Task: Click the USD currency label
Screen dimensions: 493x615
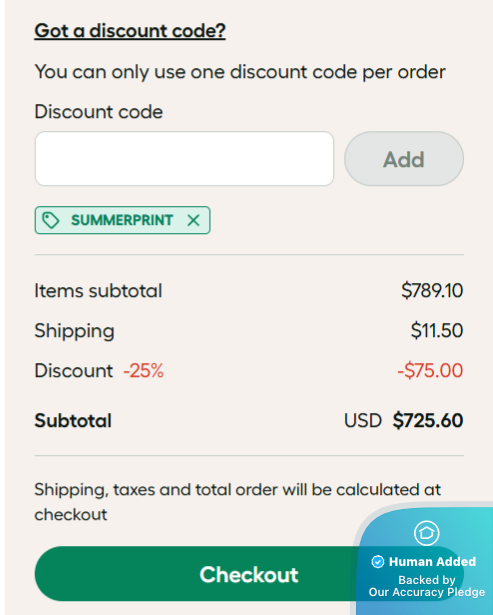Action: [x=363, y=420]
